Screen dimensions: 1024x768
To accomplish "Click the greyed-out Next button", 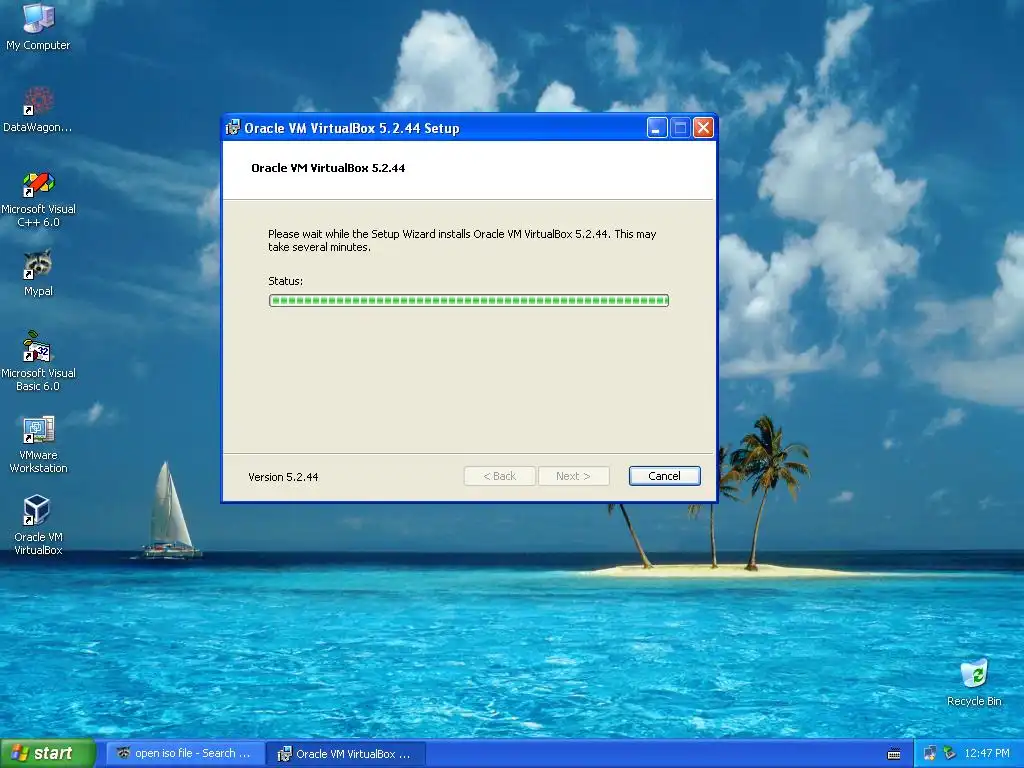I will point(573,476).
